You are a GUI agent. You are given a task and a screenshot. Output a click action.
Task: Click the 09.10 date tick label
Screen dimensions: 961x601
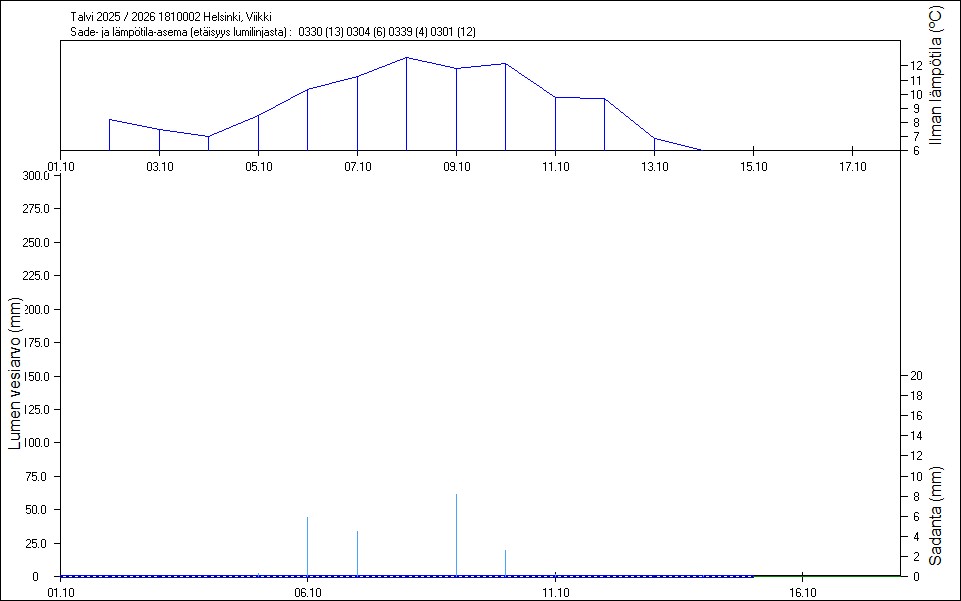pyautogui.click(x=456, y=166)
